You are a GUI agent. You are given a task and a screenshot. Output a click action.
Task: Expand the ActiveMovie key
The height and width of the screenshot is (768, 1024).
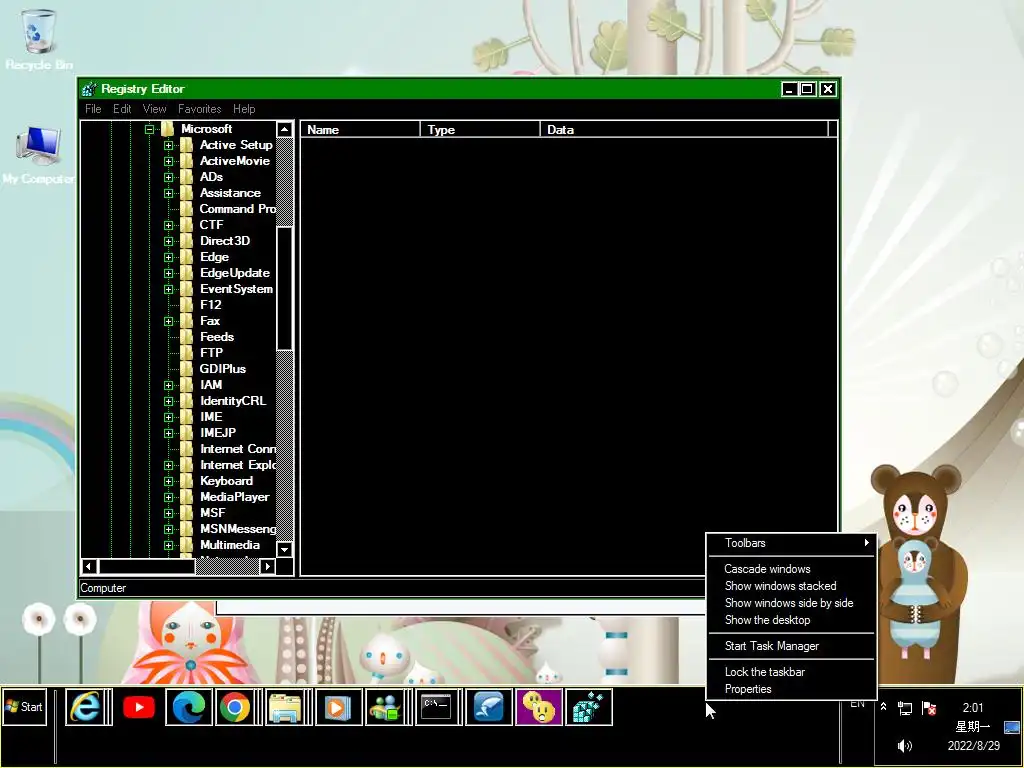pyautogui.click(x=168, y=161)
